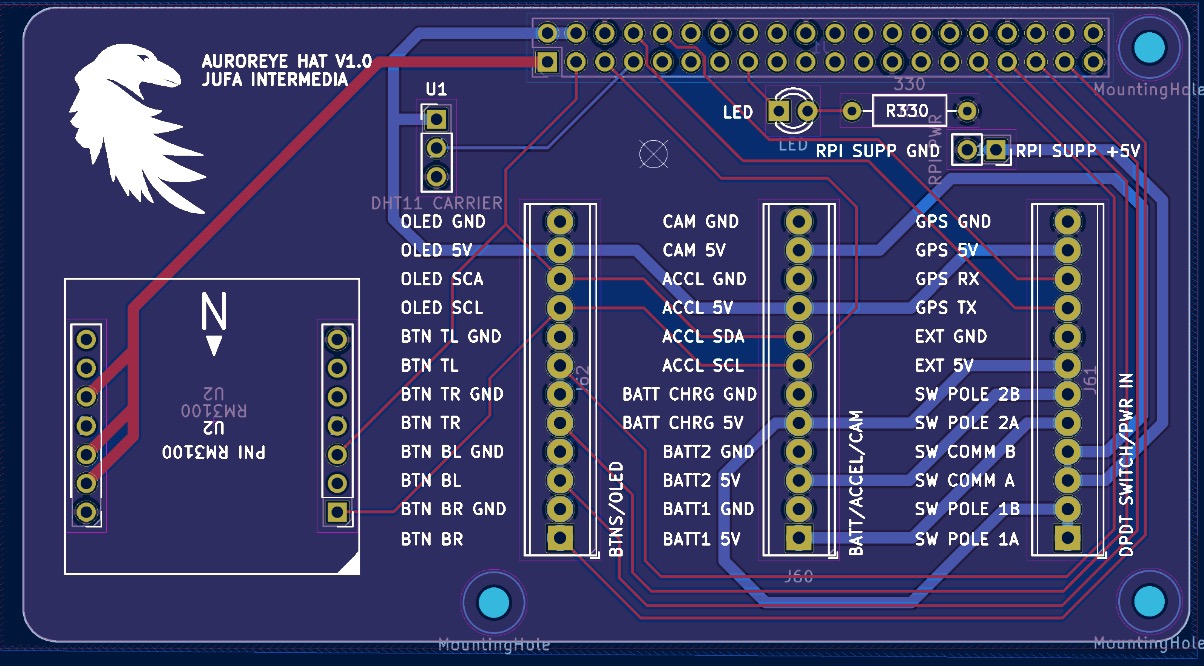Select the DHT11 CARRIER label
The width and height of the screenshot is (1204, 666).
[x=436, y=203]
